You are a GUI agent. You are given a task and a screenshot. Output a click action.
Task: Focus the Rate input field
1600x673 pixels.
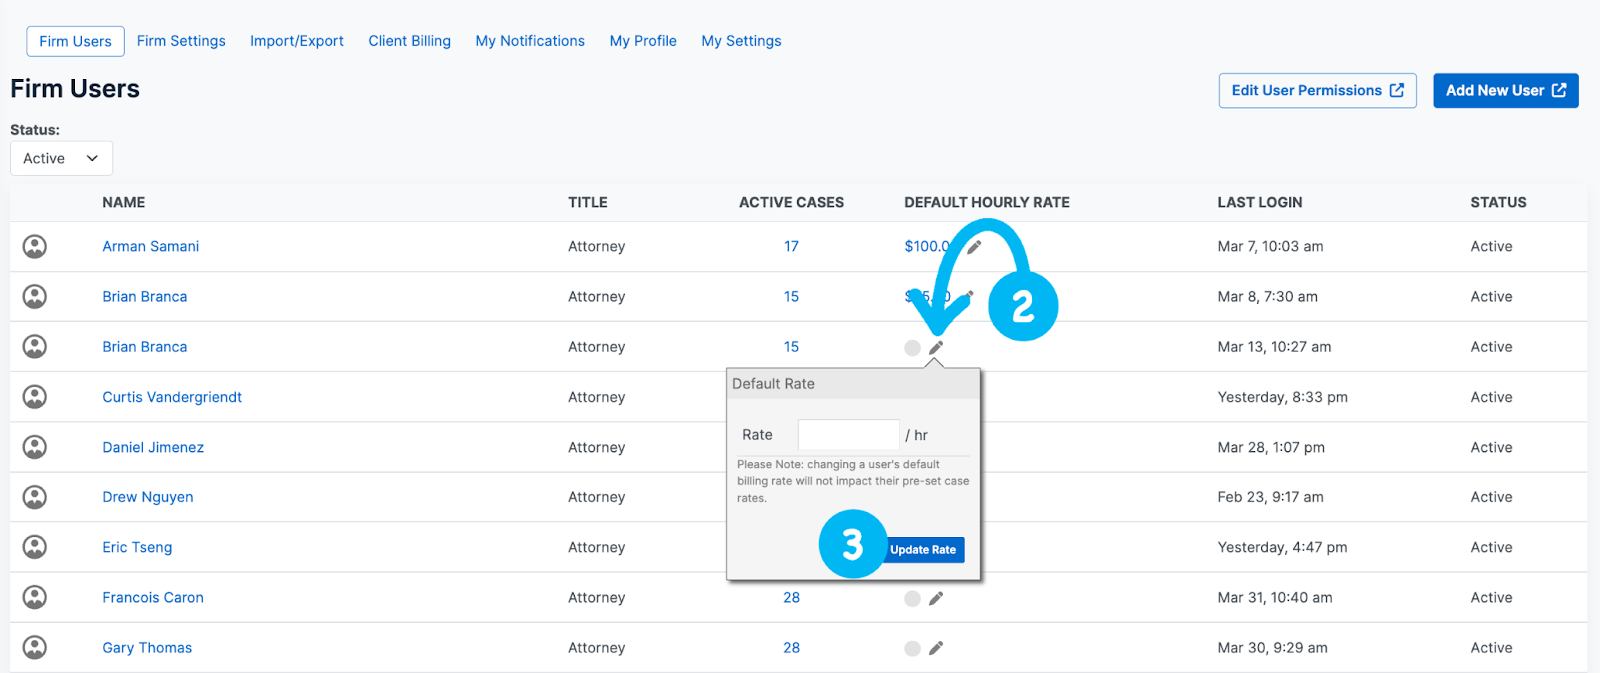tap(848, 435)
